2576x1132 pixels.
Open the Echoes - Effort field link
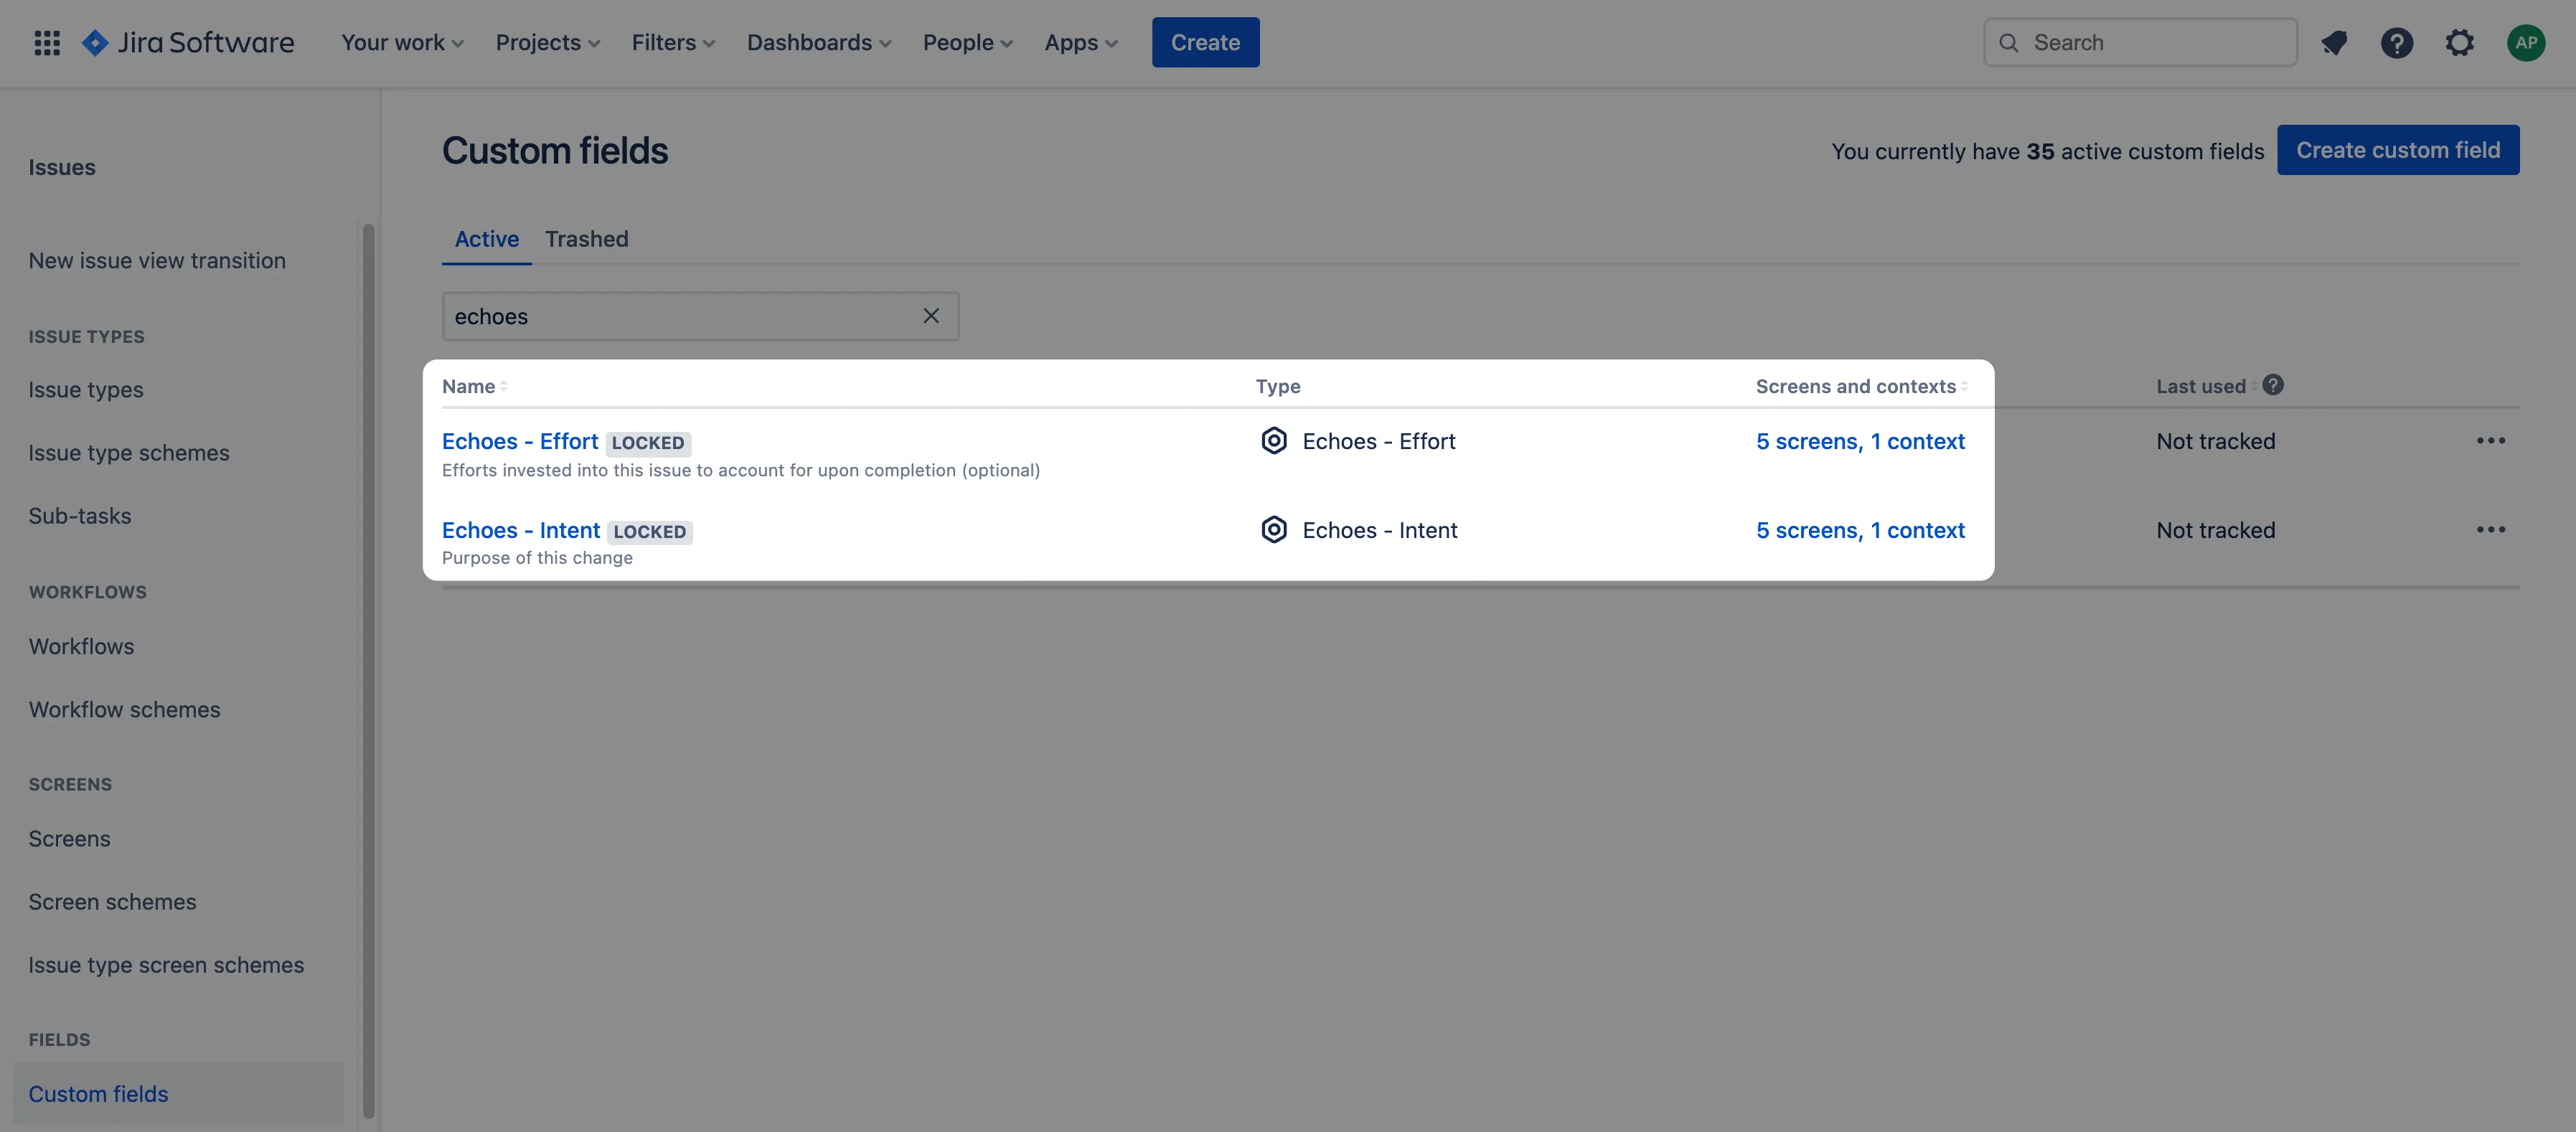(519, 441)
